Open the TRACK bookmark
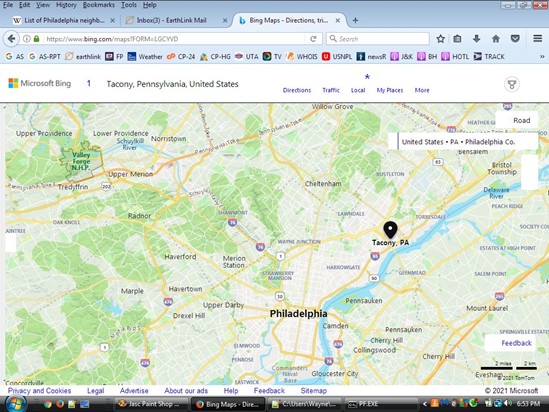This screenshot has height=412, width=549. (489, 56)
